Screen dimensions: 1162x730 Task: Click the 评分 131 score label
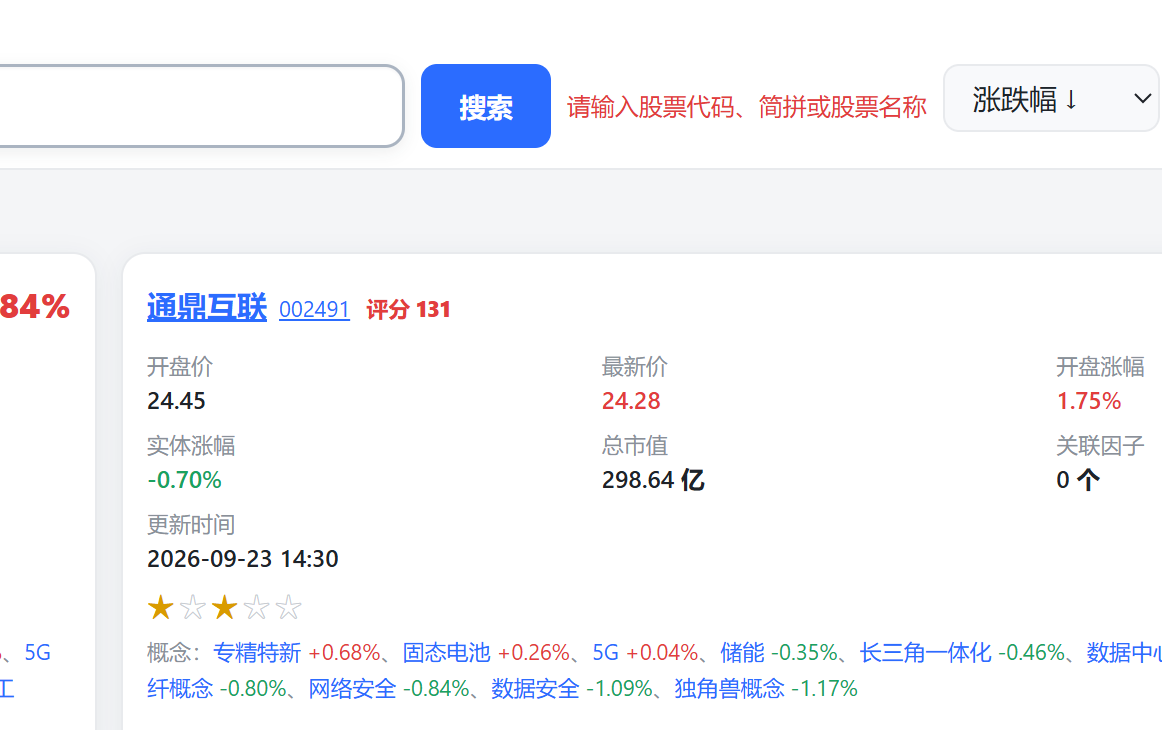[x=408, y=309]
